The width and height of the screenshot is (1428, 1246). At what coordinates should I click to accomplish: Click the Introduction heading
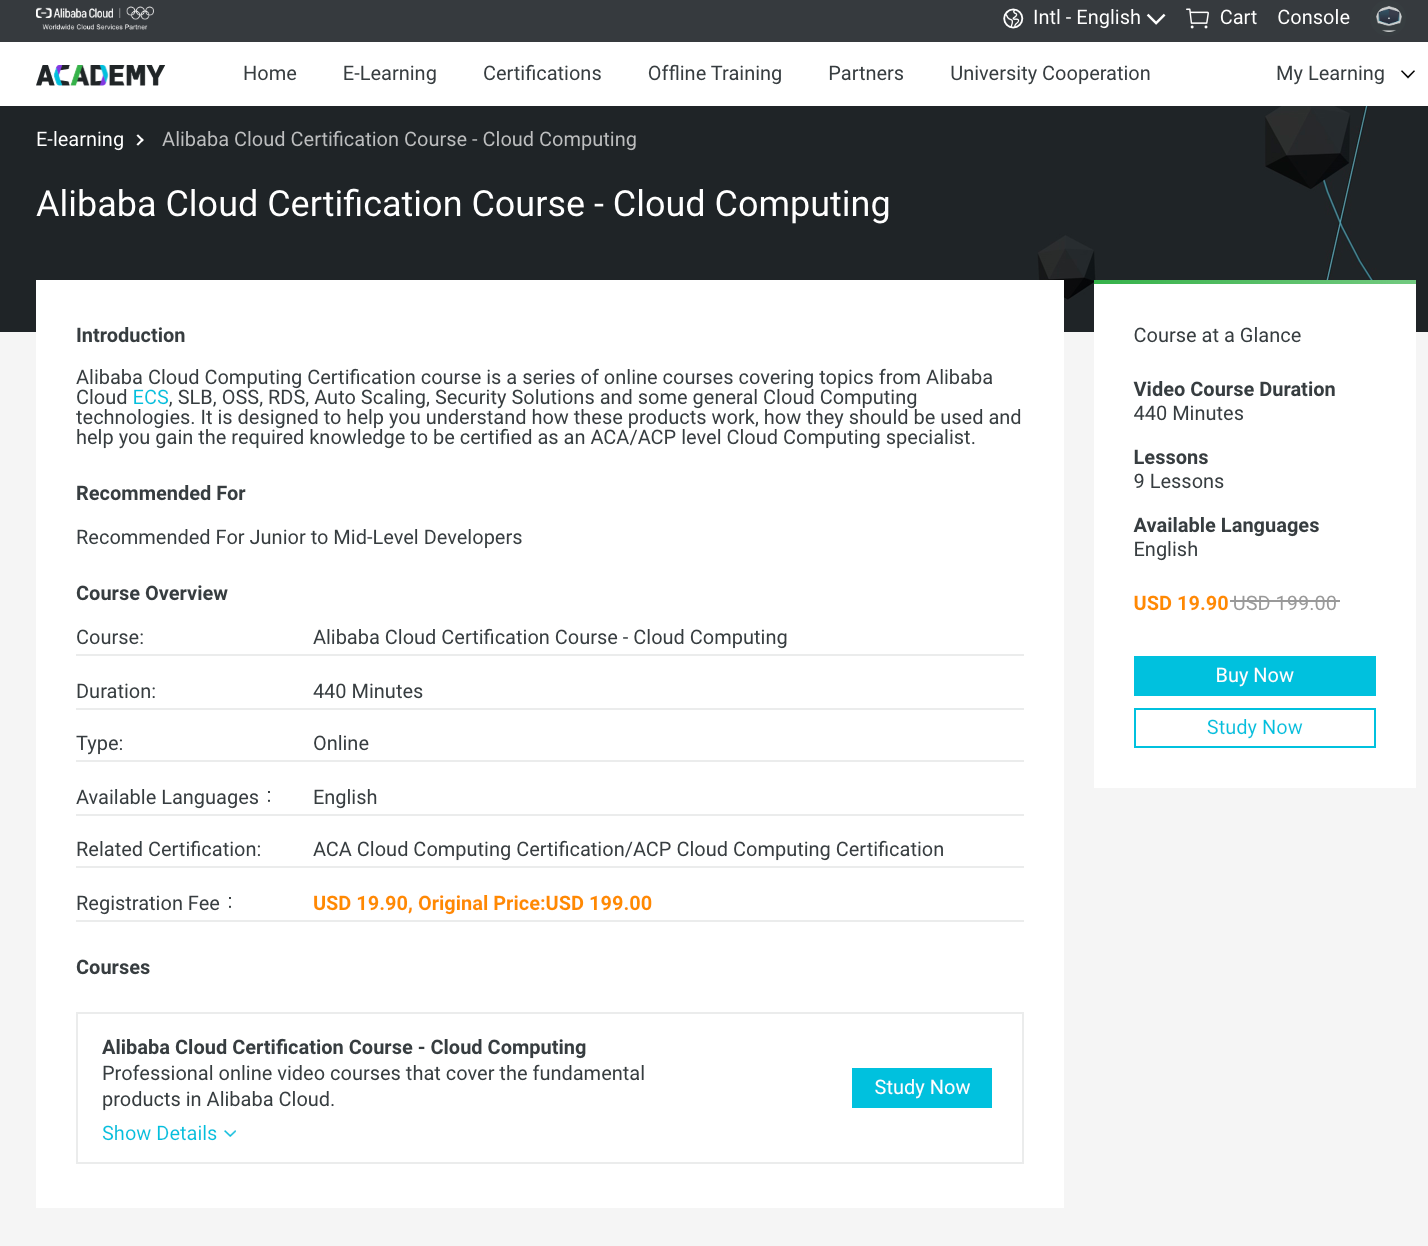[131, 335]
